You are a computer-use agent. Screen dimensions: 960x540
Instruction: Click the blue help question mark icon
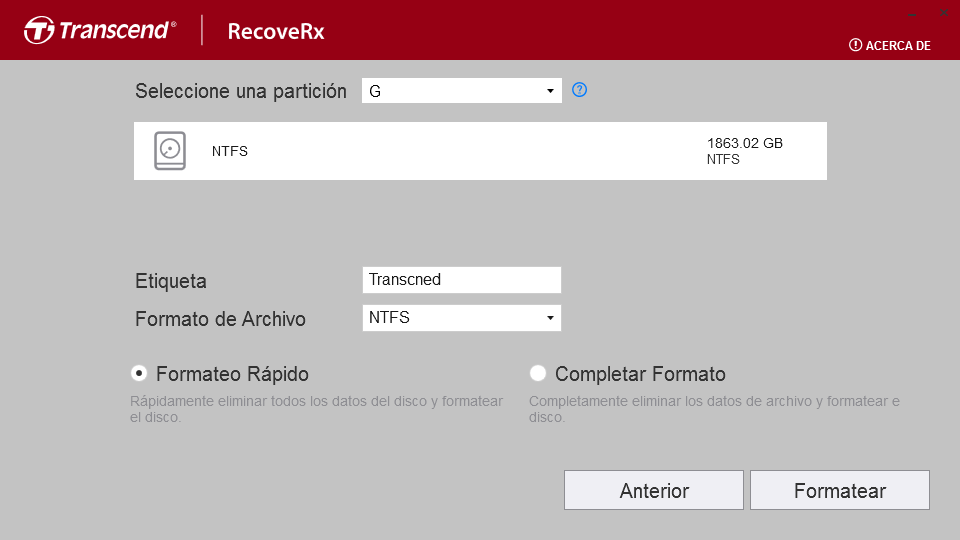click(579, 90)
